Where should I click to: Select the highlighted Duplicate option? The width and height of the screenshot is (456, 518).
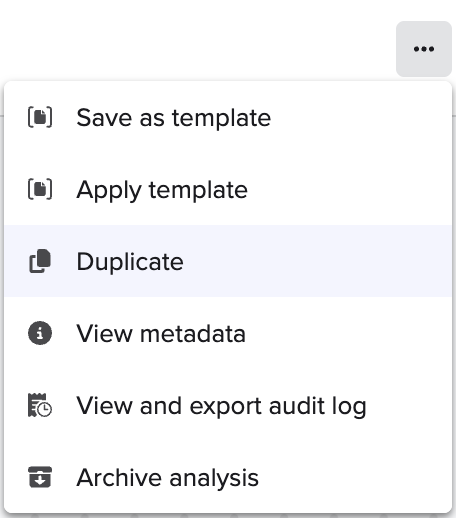click(x=228, y=261)
